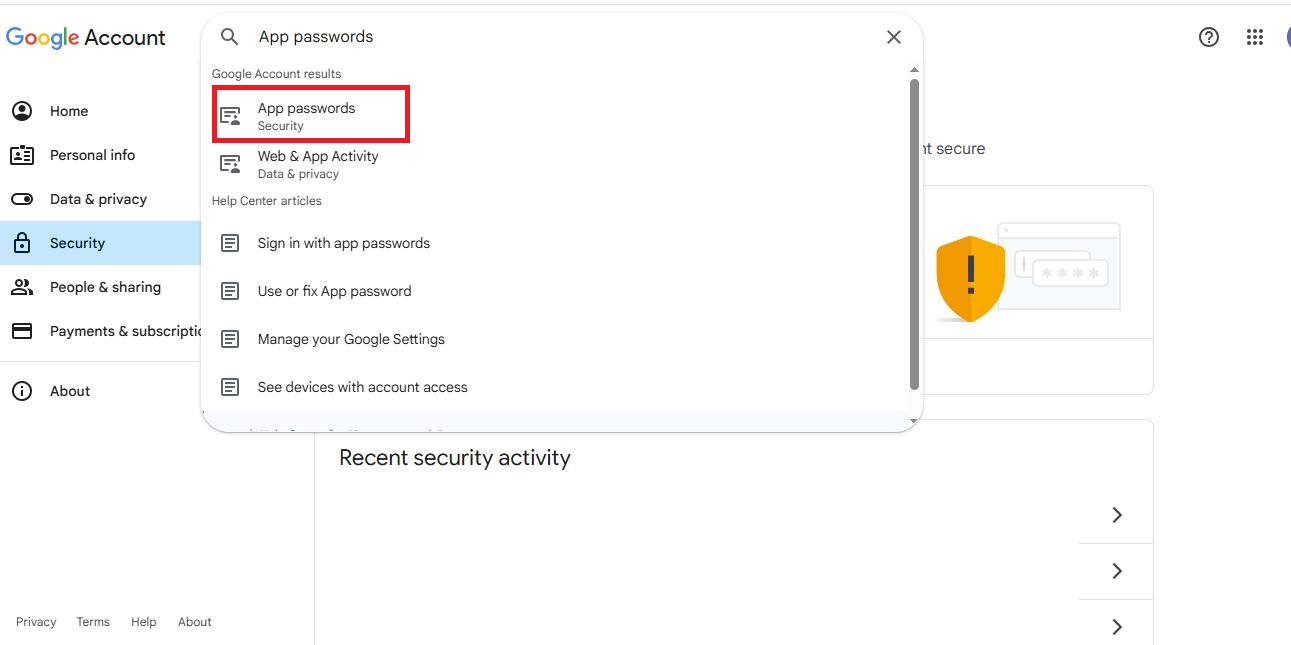This screenshot has width=1291, height=645.
Task: Open the Web & App Activity result
Action: click(x=318, y=163)
